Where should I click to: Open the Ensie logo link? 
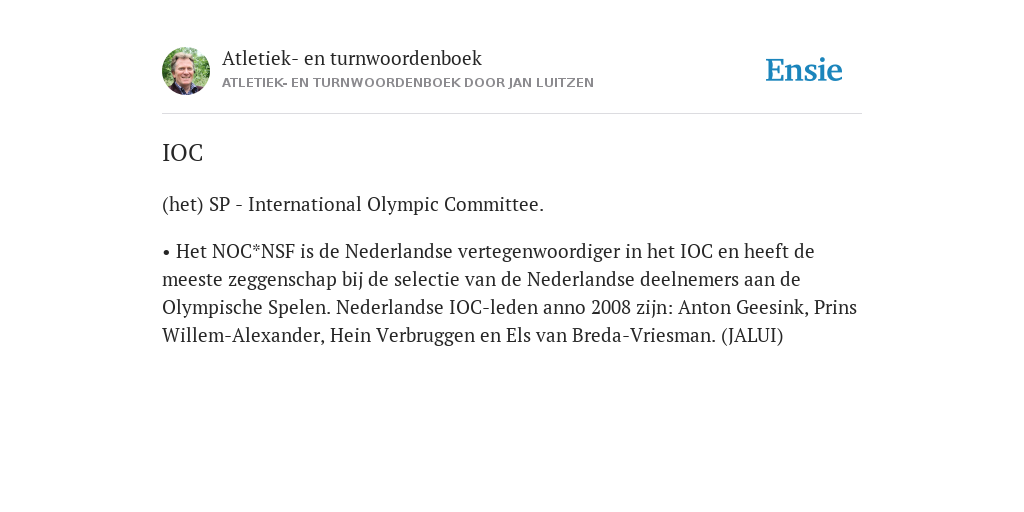pyautogui.click(x=804, y=70)
